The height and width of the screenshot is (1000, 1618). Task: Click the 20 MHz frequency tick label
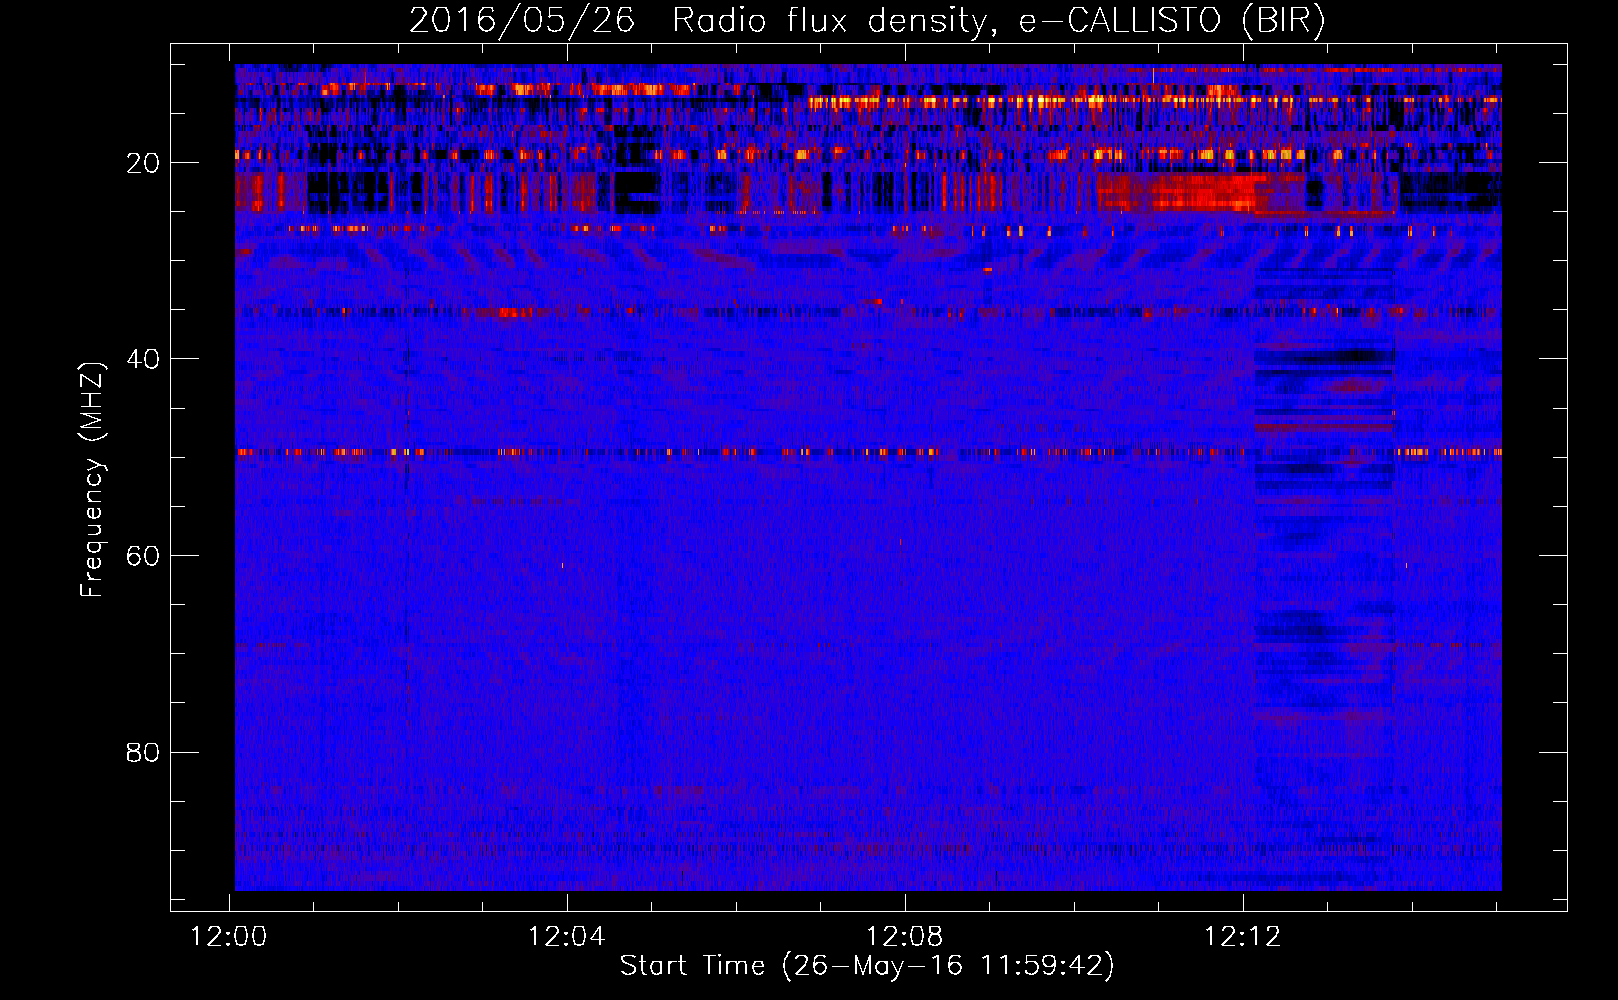coord(143,163)
